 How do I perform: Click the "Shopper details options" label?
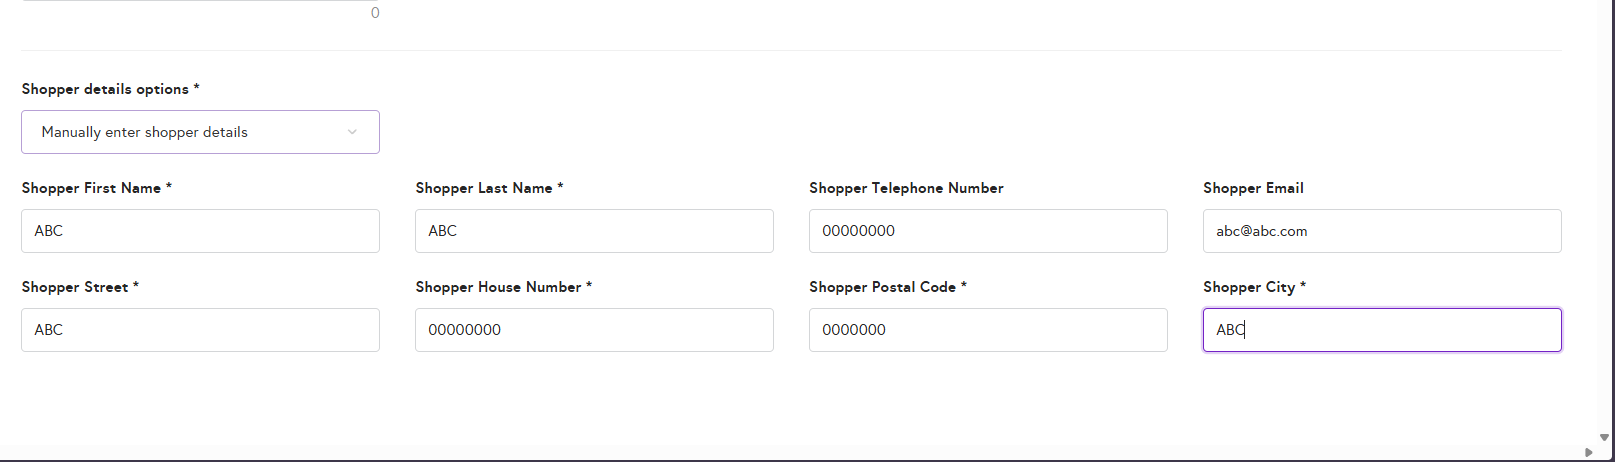pyautogui.click(x=105, y=89)
